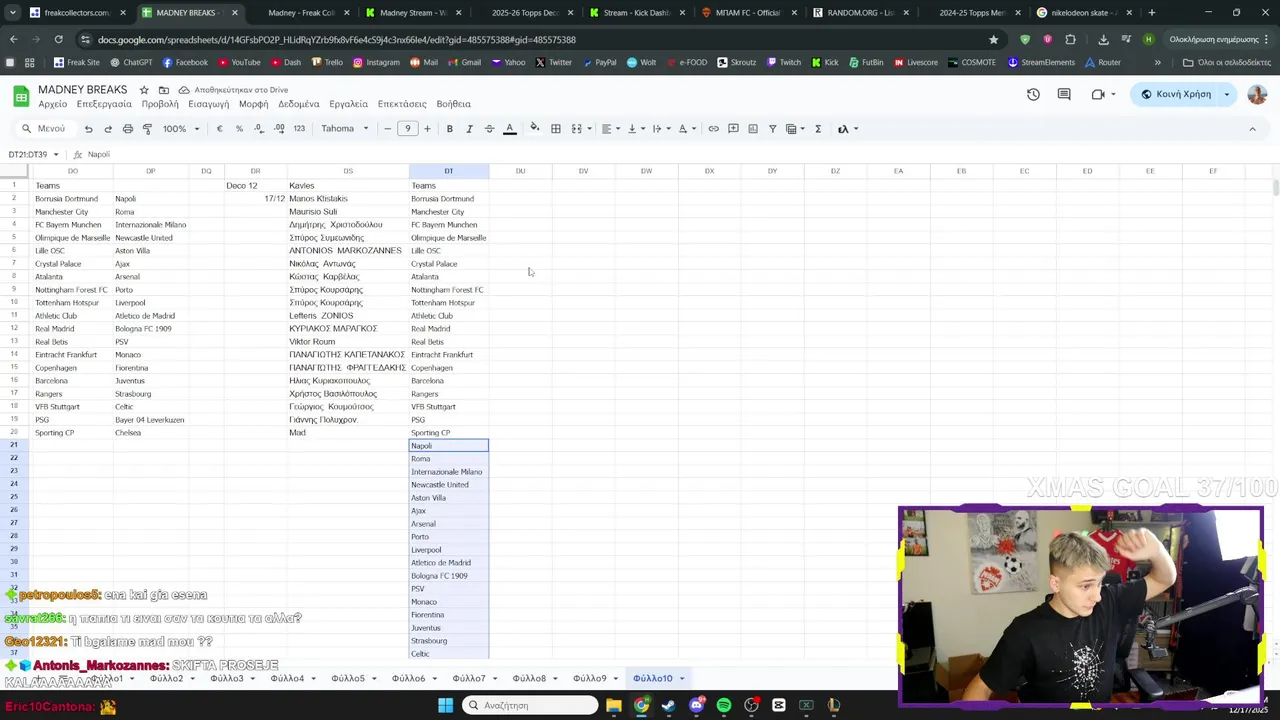Open text wrapping dropdown

[x=661, y=129]
